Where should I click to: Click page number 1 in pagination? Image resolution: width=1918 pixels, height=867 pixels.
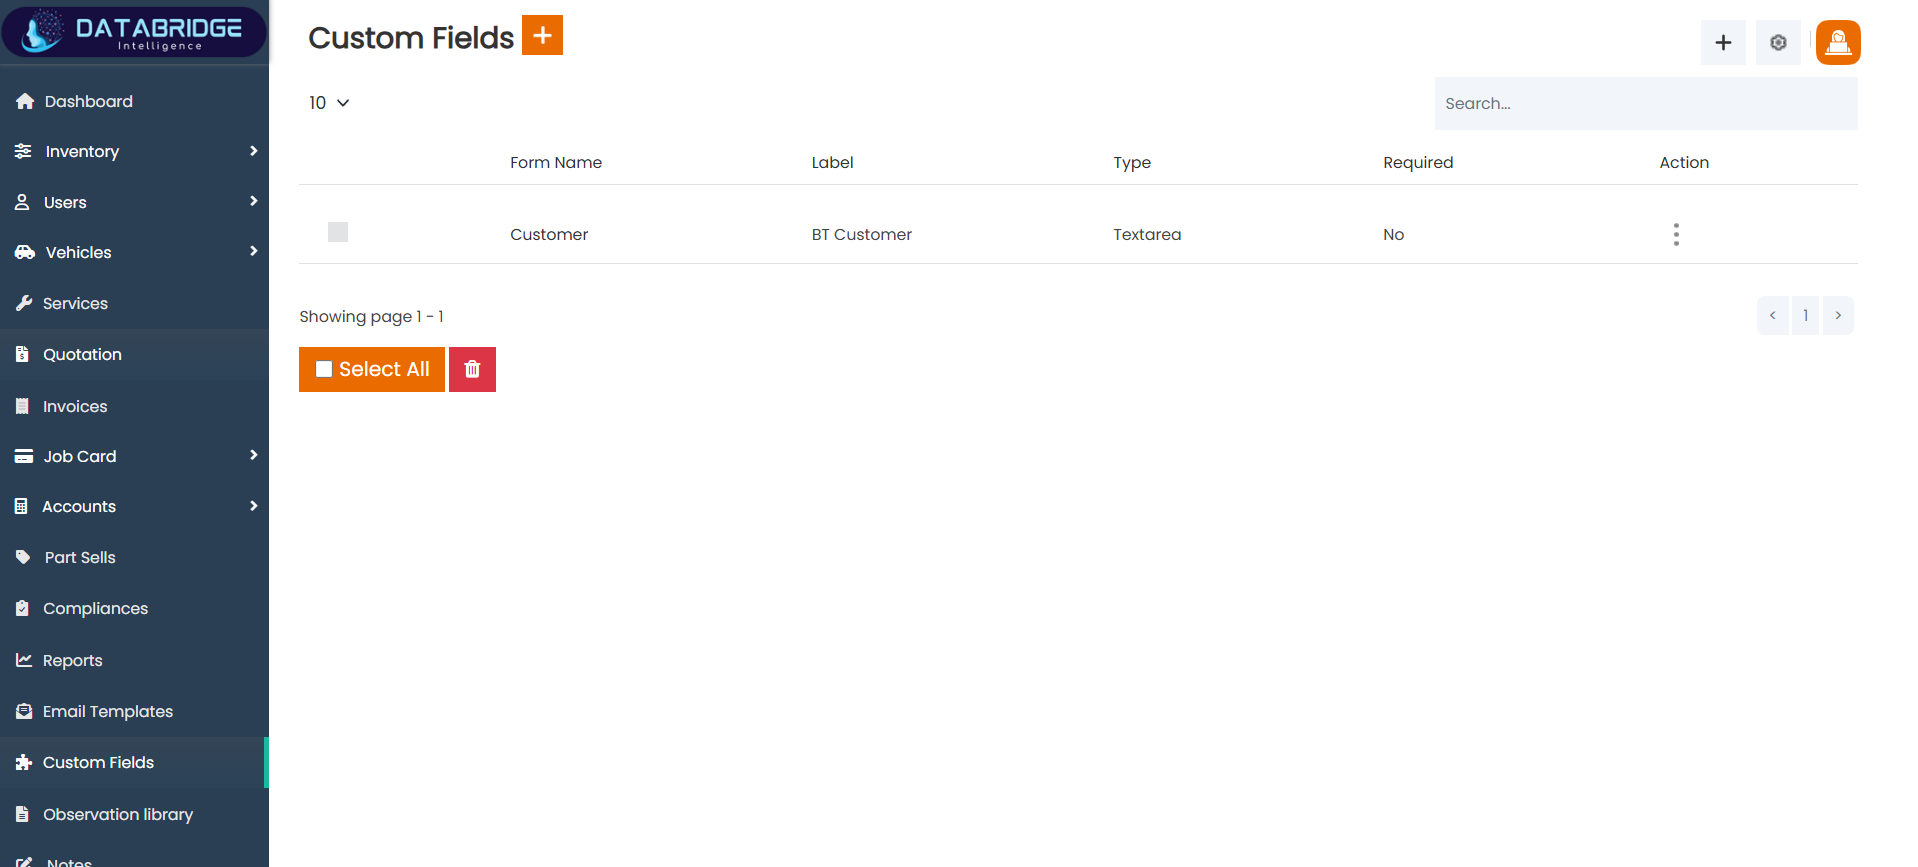click(x=1805, y=315)
